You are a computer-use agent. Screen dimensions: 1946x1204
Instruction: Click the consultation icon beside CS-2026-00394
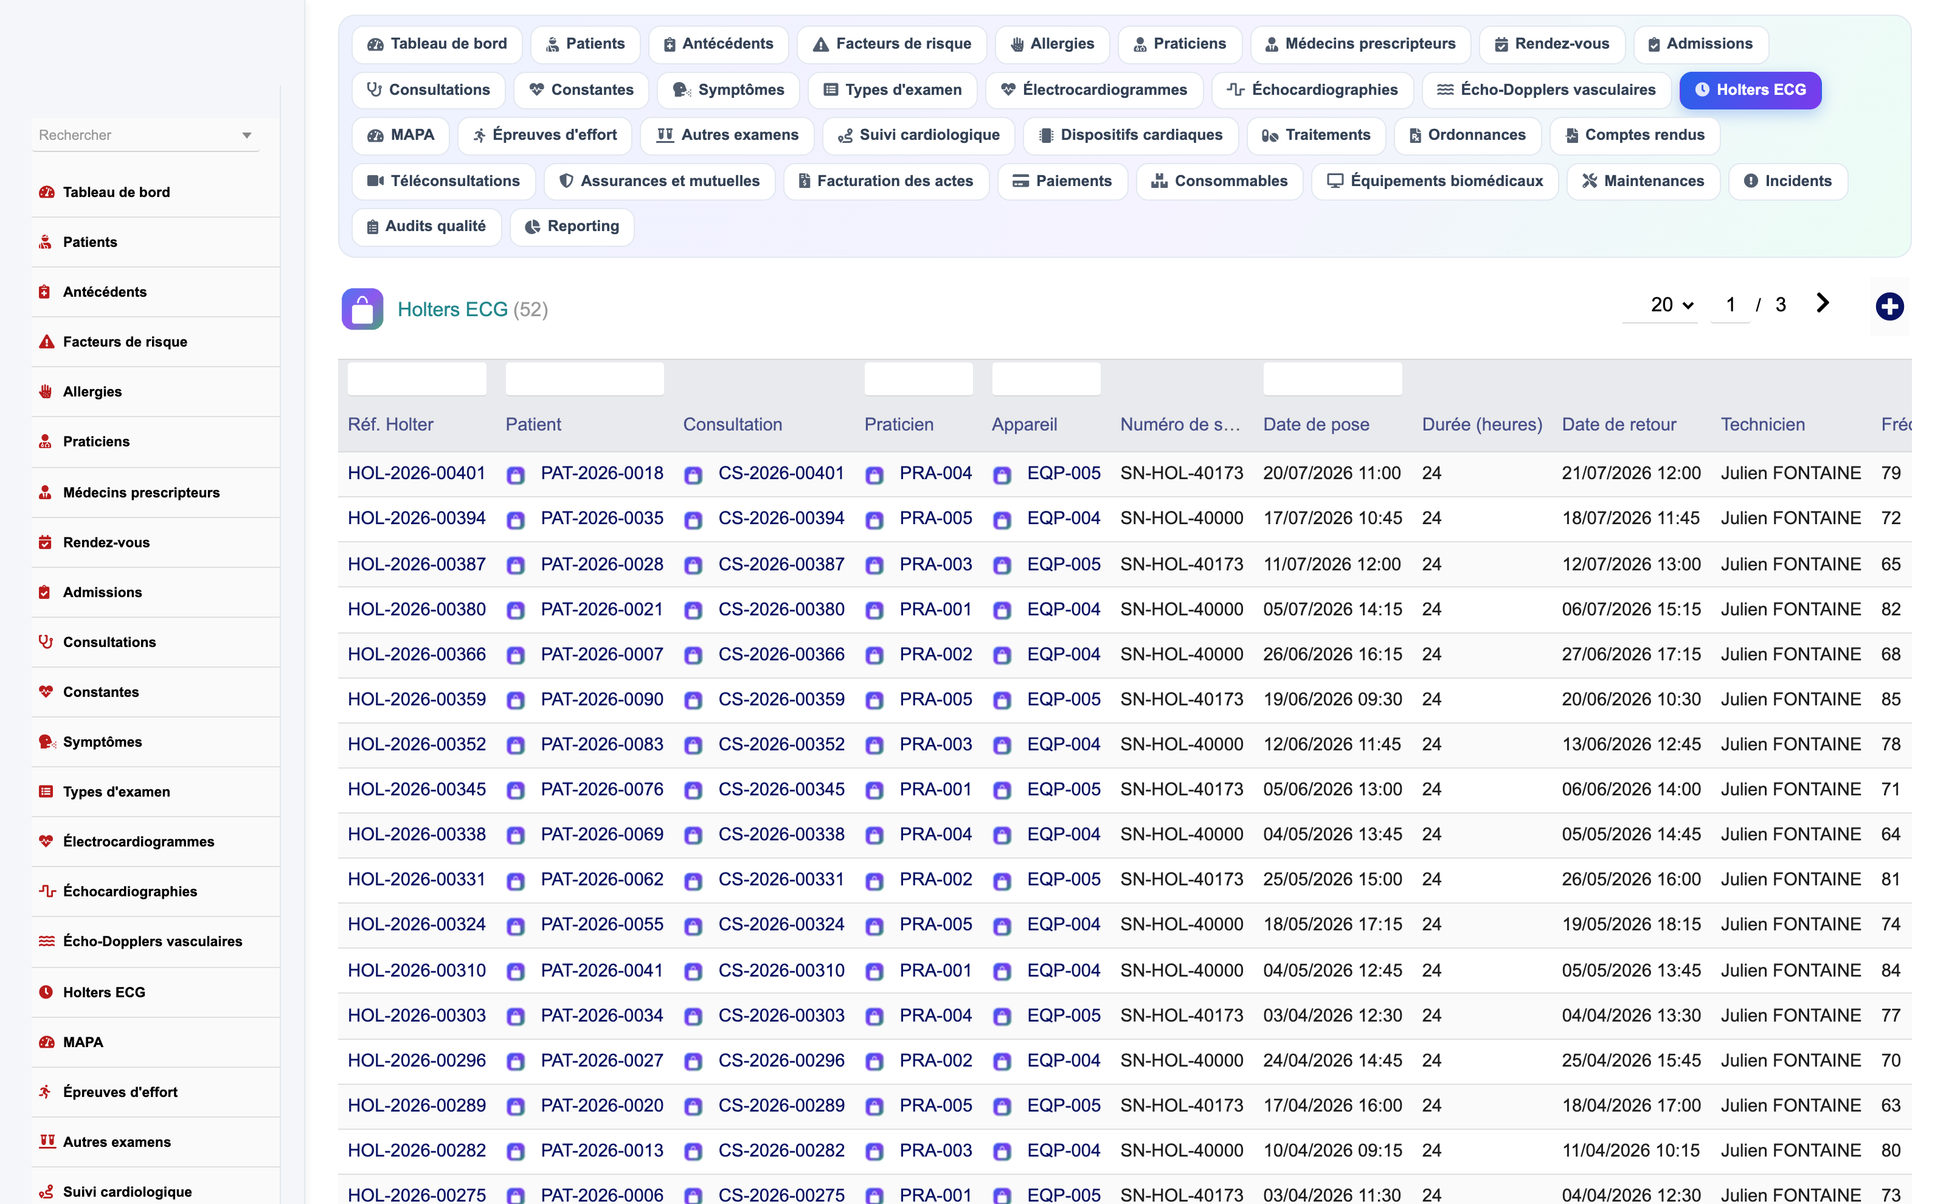pyautogui.click(x=693, y=520)
